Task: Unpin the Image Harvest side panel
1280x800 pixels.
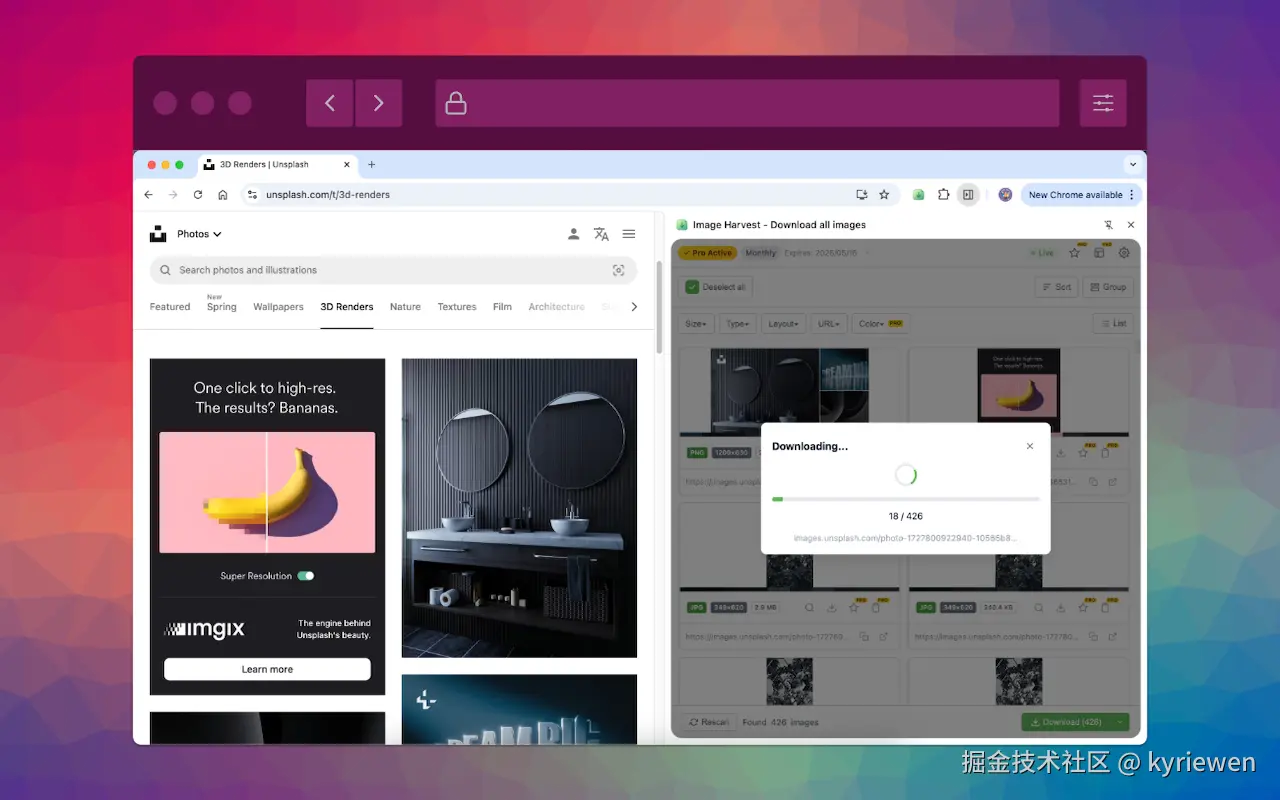Action: click(x=1108, y=225)
